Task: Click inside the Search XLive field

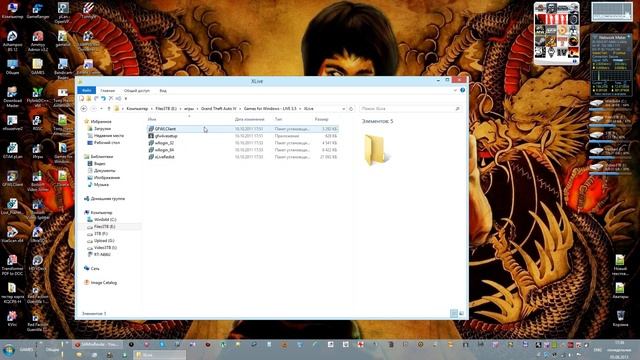Action: click(410, 109)
